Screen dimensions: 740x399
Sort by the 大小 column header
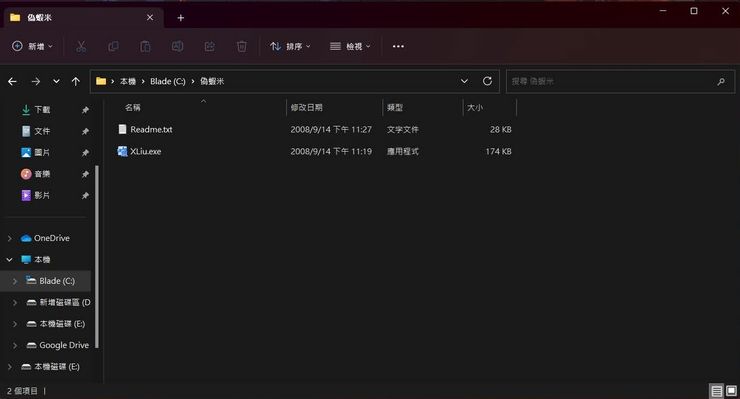[475, 108]
